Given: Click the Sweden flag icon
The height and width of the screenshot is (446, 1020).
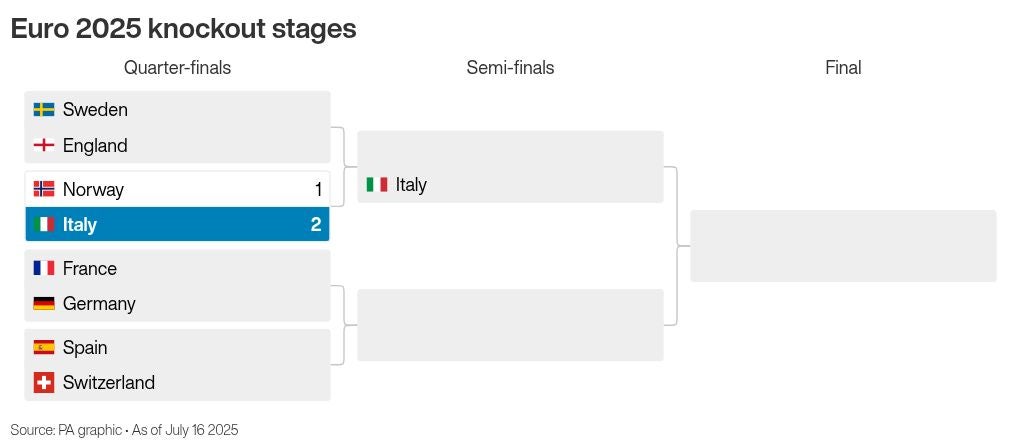Looking at the screenshot, I should (44, 109).
